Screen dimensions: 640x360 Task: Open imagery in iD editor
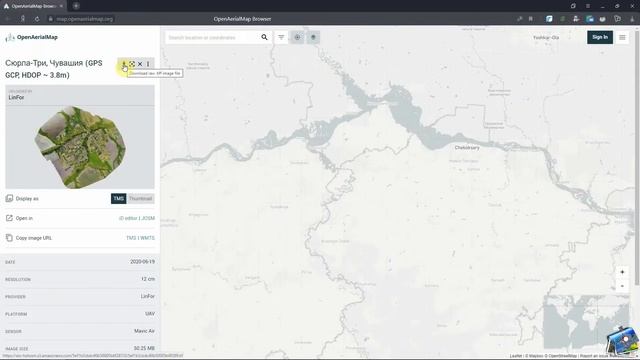[x=127, y=218]
